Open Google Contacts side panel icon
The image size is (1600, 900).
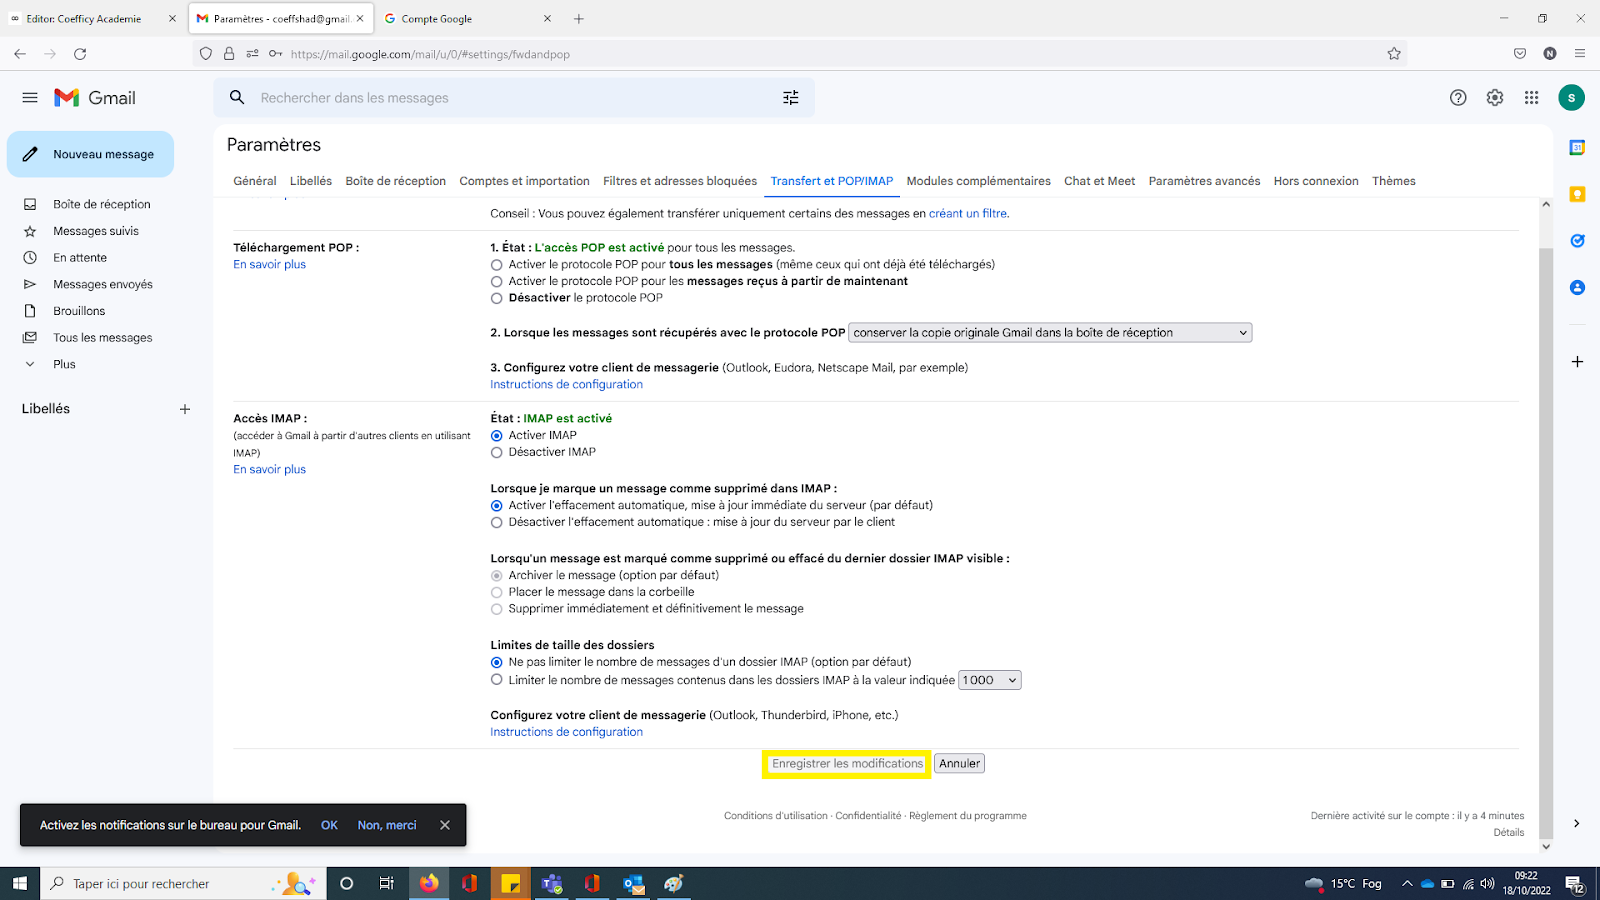point(1577,287)
